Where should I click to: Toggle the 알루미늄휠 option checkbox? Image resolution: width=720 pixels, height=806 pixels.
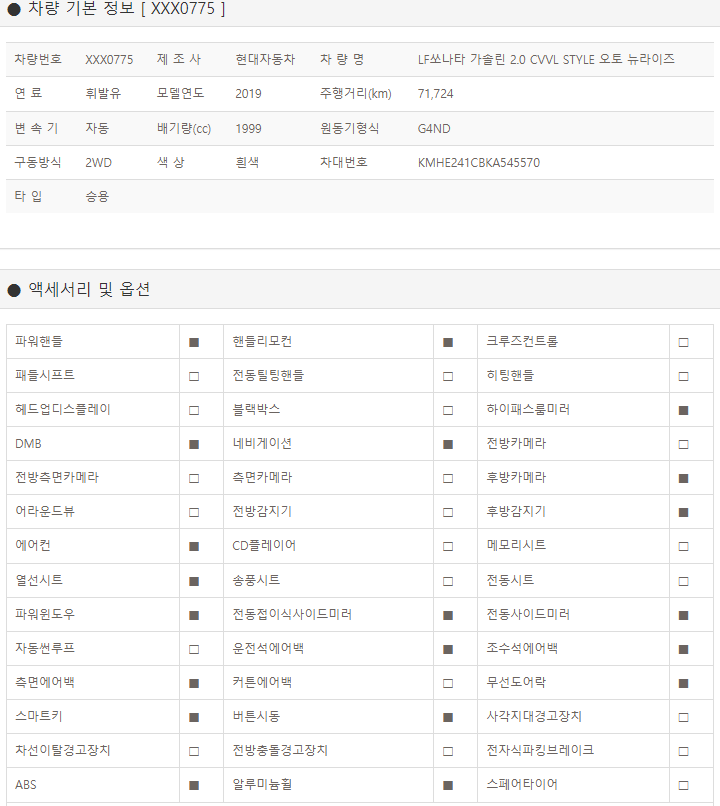point(448,785)
